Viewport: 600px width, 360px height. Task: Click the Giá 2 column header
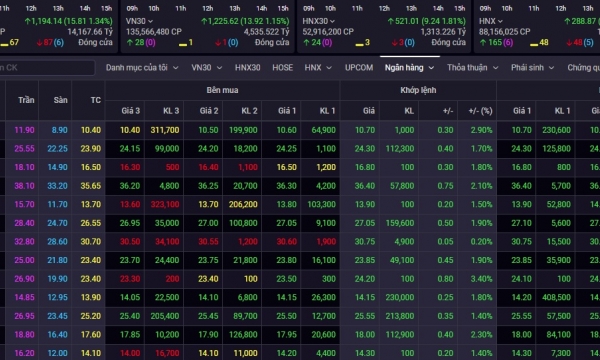pos(209,111)
